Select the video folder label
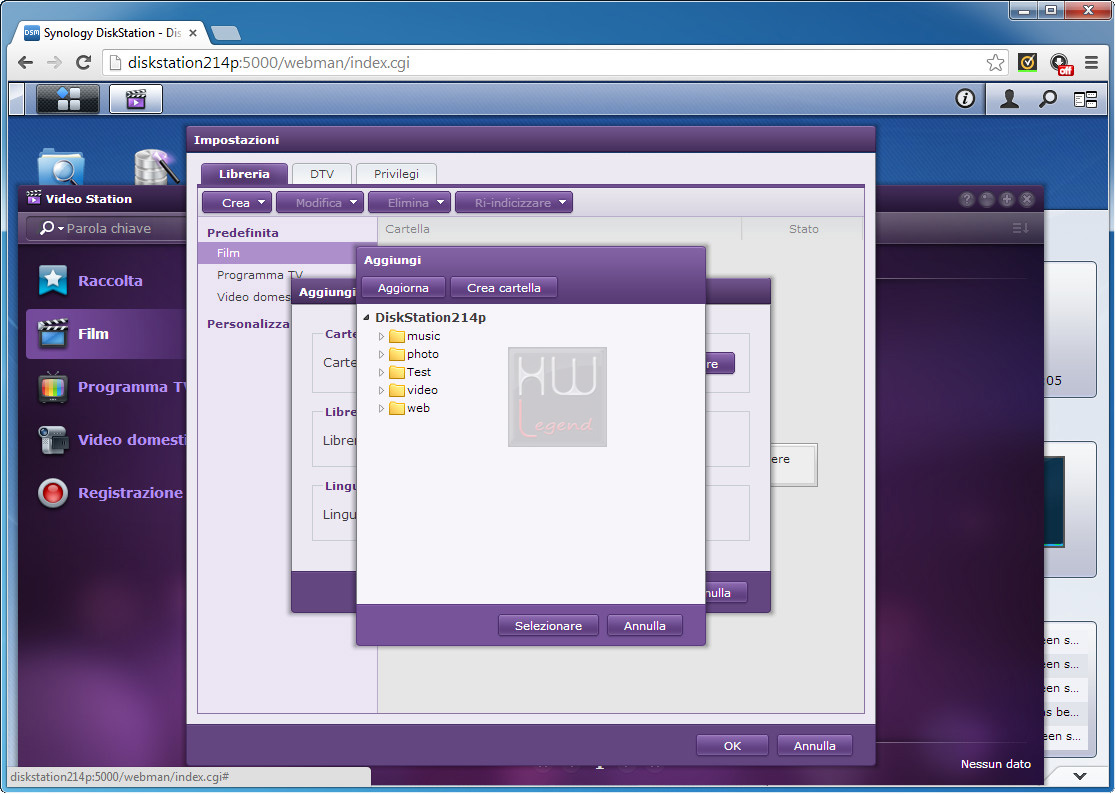The height and width of the screenshot is (794, 1116). tap(422, 390)
